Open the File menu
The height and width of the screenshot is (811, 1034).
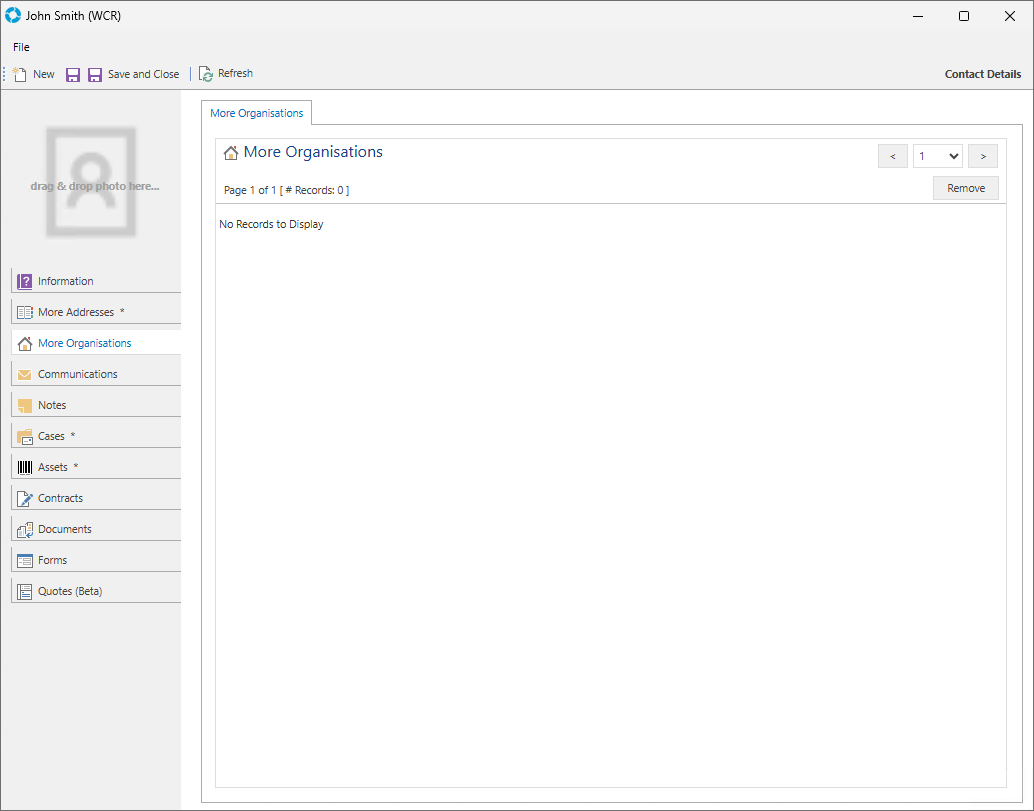pyautogui.click(x=21, y=47)
